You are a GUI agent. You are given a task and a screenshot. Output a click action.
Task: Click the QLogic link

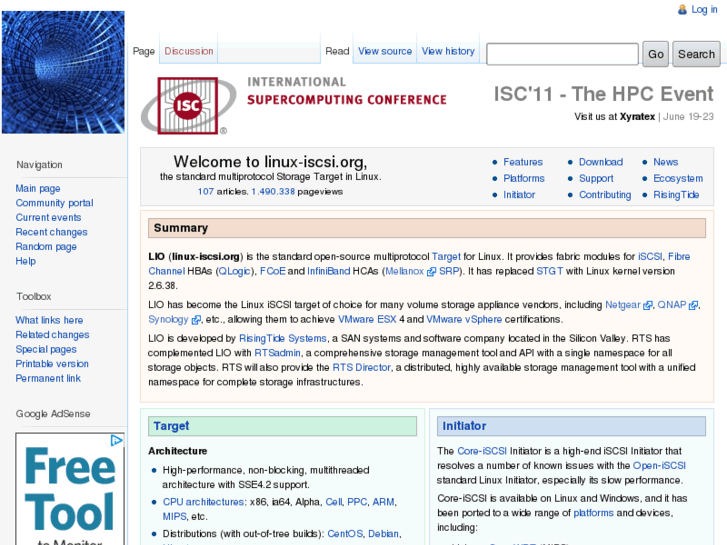click(x=234, y=271)
